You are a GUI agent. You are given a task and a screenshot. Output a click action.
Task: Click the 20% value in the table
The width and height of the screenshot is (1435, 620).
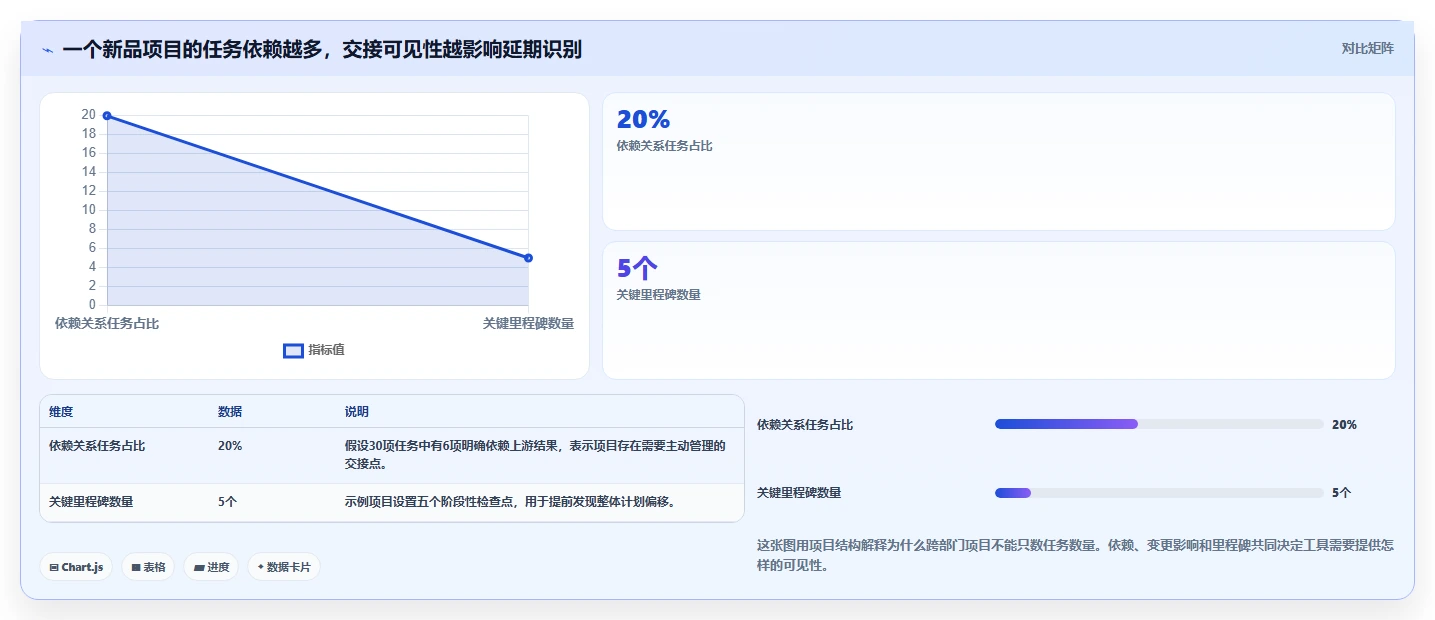(230, 446)
